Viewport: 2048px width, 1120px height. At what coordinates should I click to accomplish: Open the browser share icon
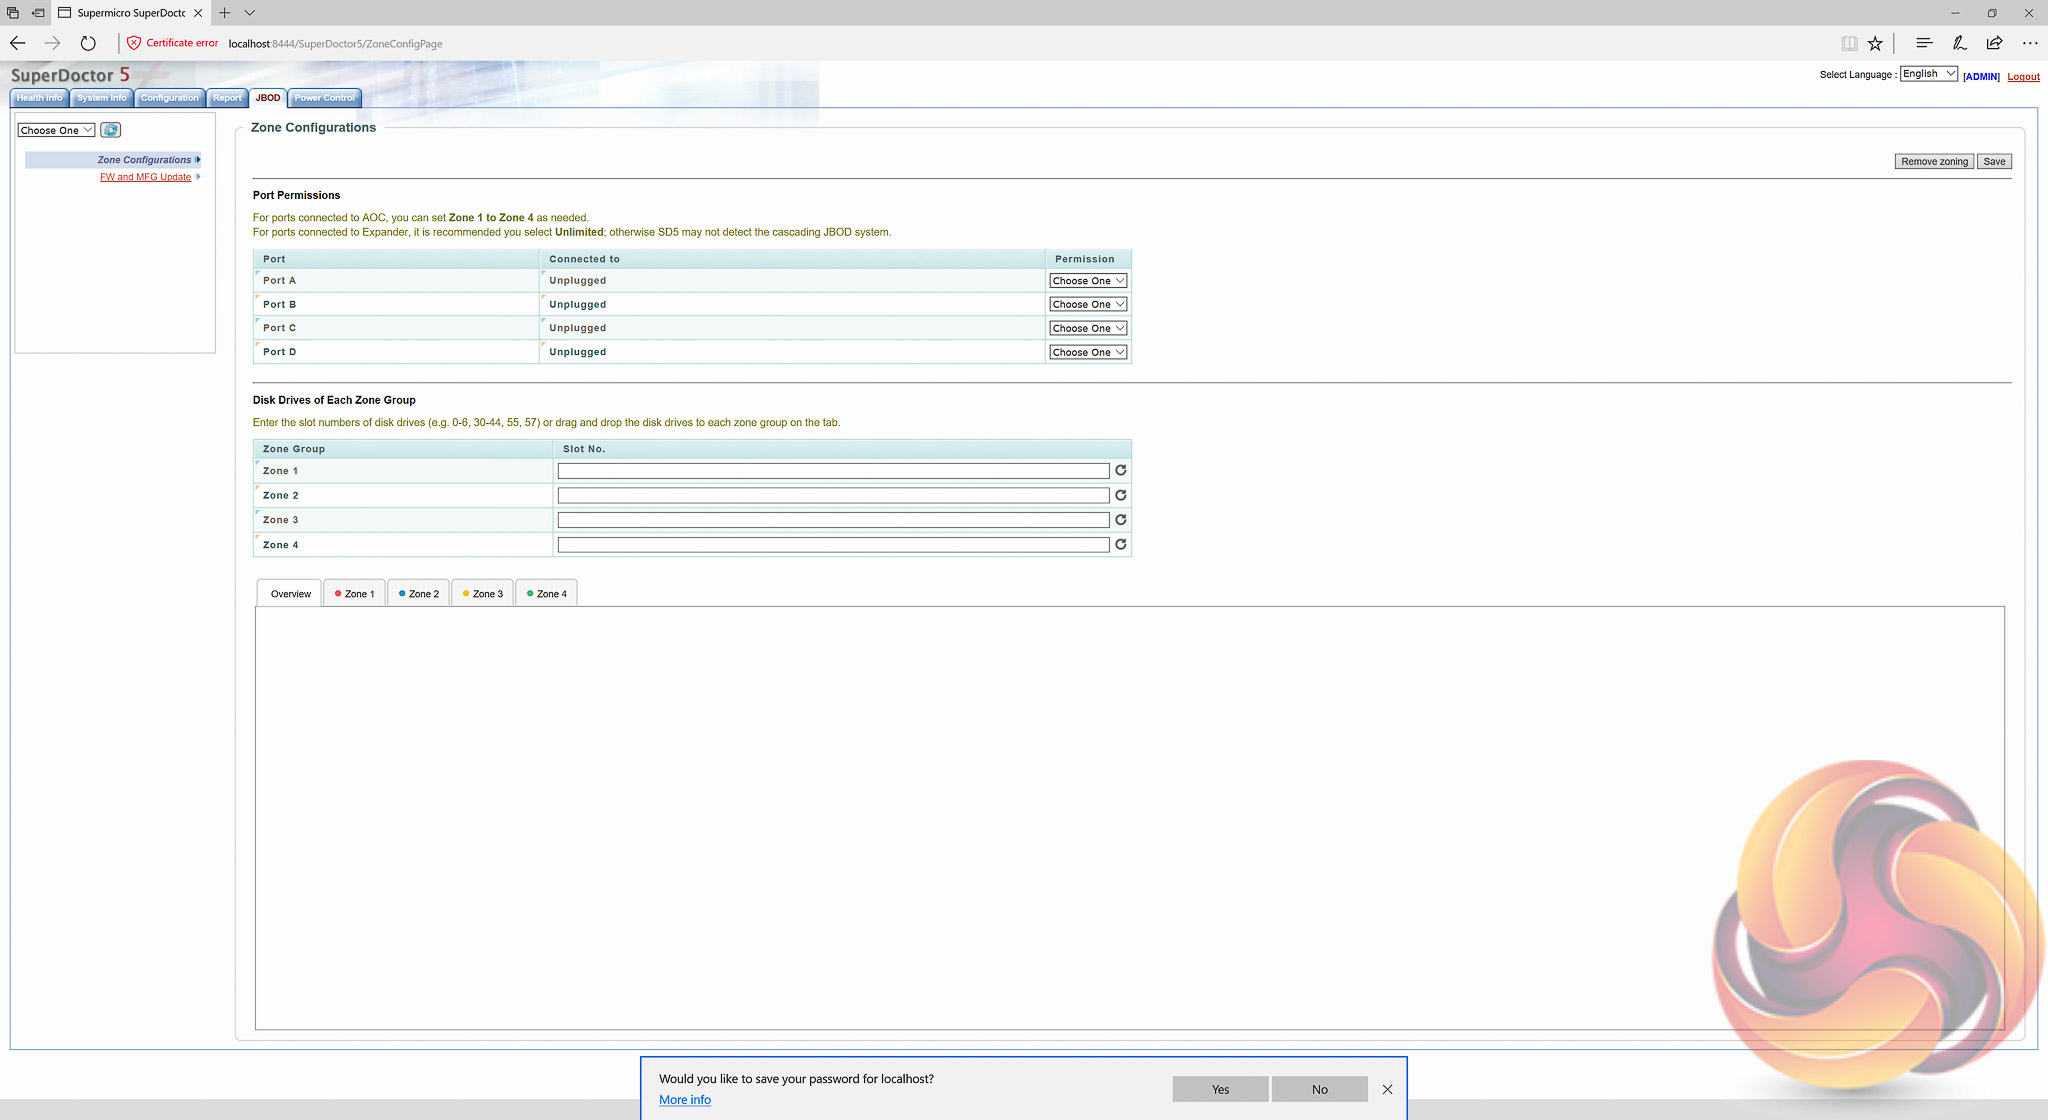pos(1994,43)
